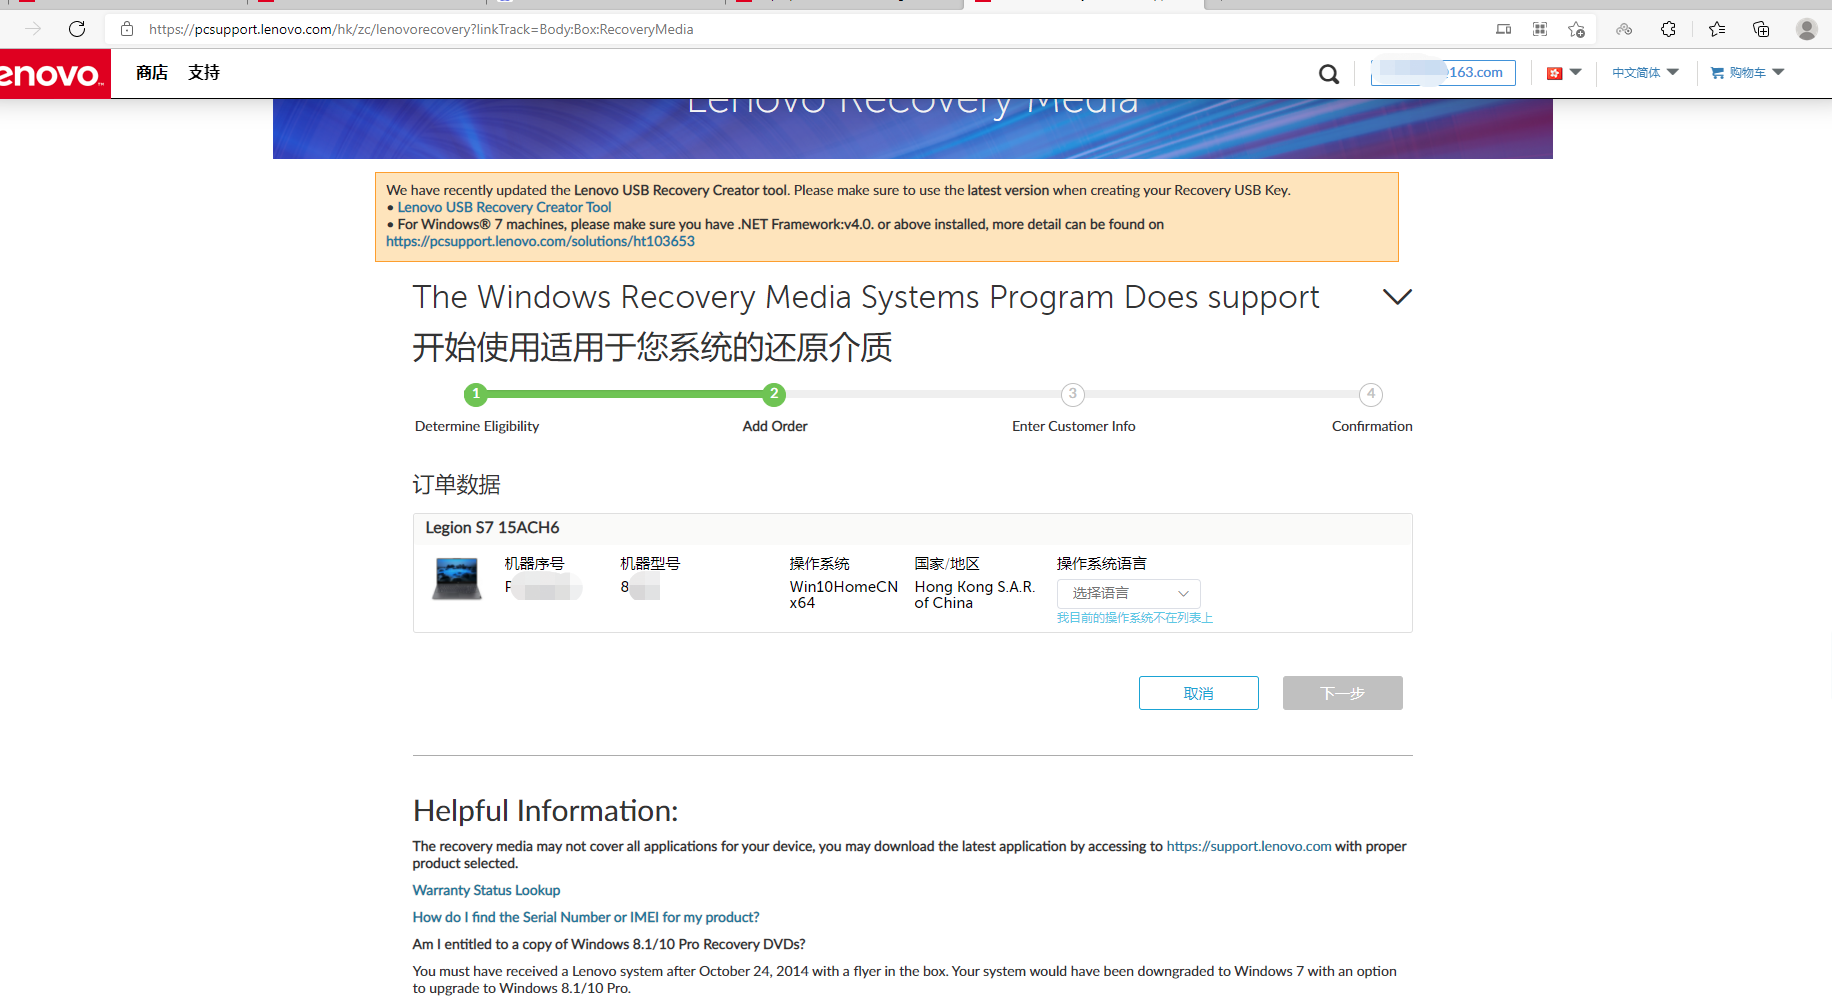This screenshot has height=1005, width=1832.
Task: Click the 取消 button
Action: (1198, 693)
